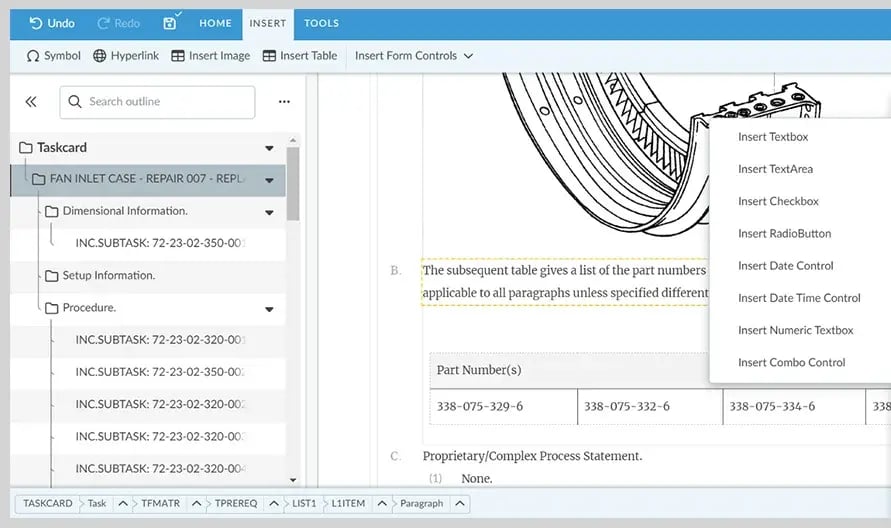Insert a Hyperlink from toolbar
Screen dimensions: 891x528
point(126,56)
